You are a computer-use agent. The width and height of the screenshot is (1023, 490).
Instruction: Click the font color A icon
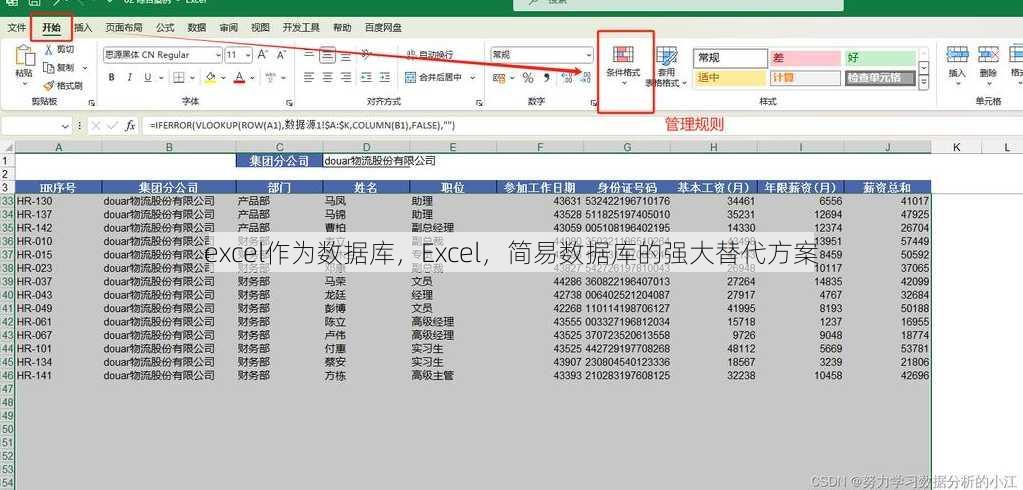pos(239,78)
